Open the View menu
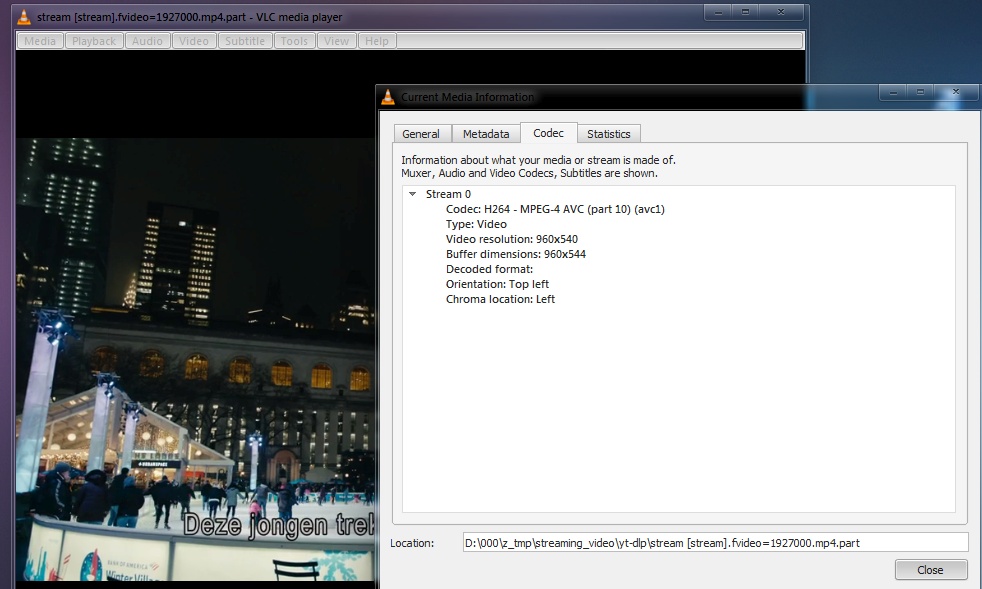 tap(336, 41)
